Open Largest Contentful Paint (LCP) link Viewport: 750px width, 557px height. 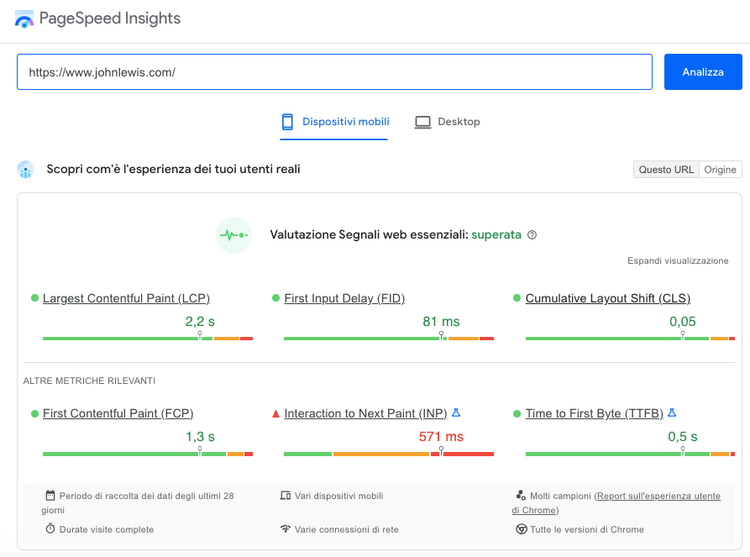[x=126, y=298]
